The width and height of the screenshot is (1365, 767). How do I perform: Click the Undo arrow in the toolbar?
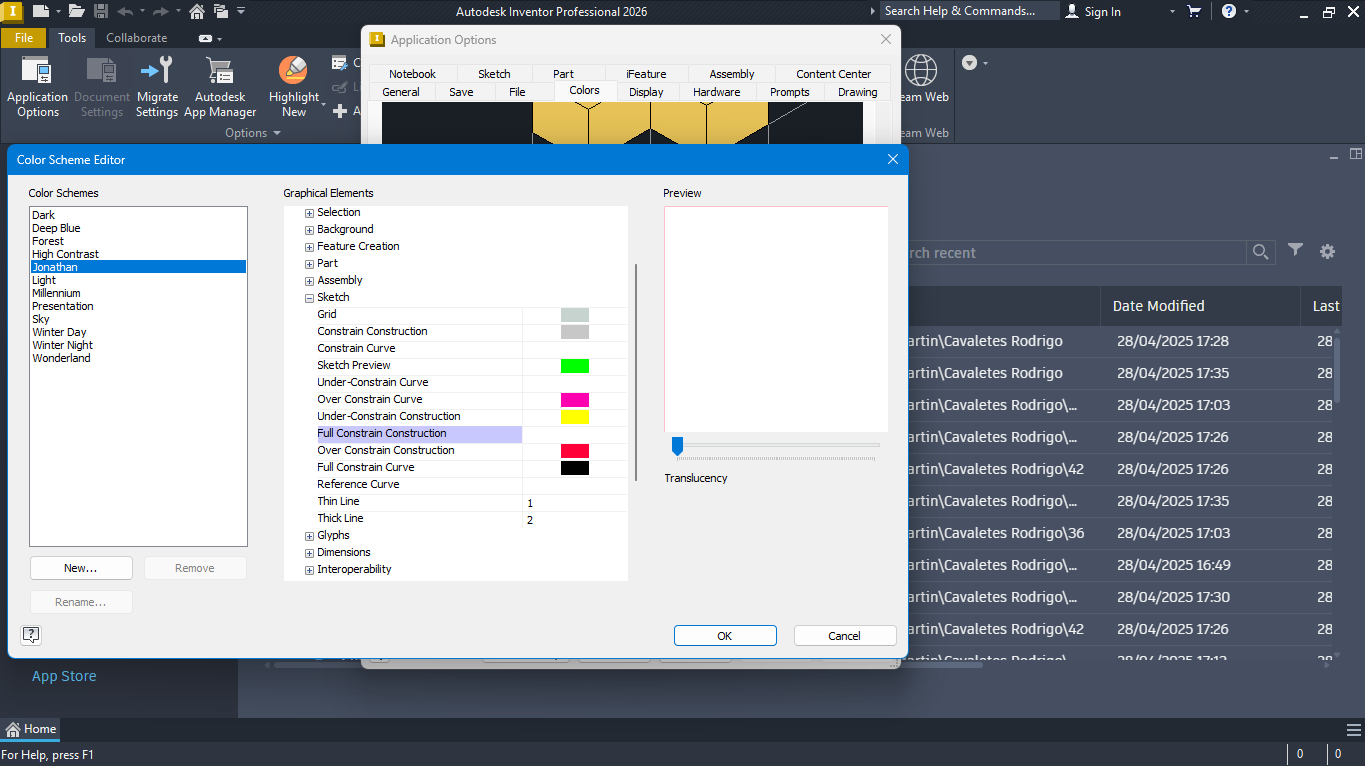127,11
